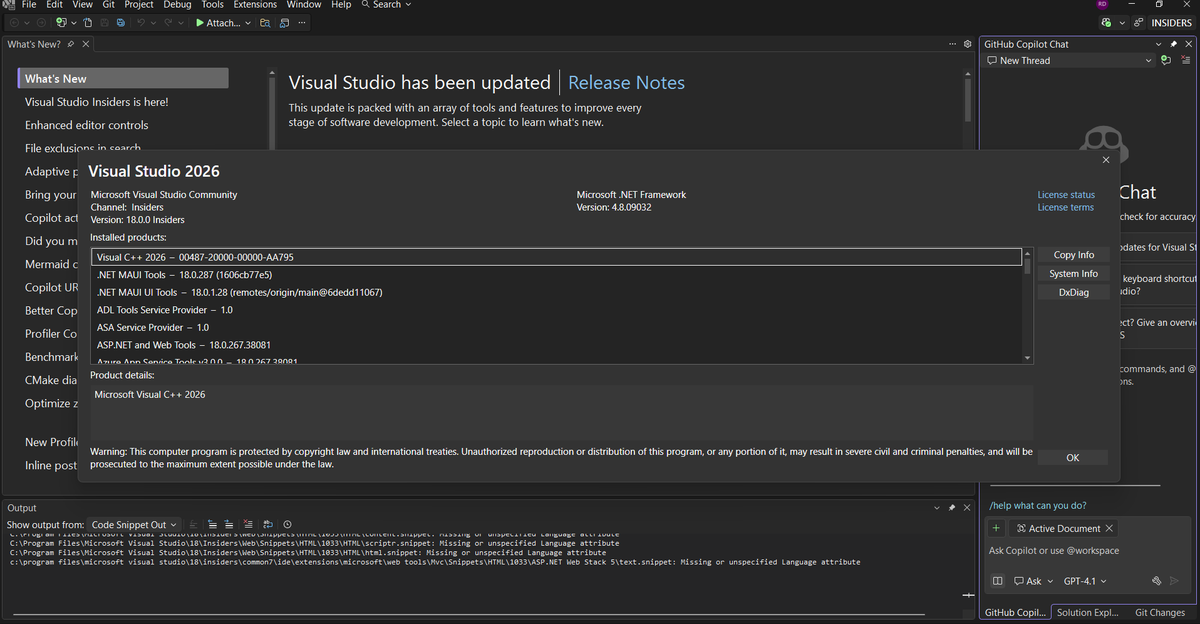This screenshot has height=624, width=1200.
Task: Click the green Attach play button
Action: coord(199,23)
